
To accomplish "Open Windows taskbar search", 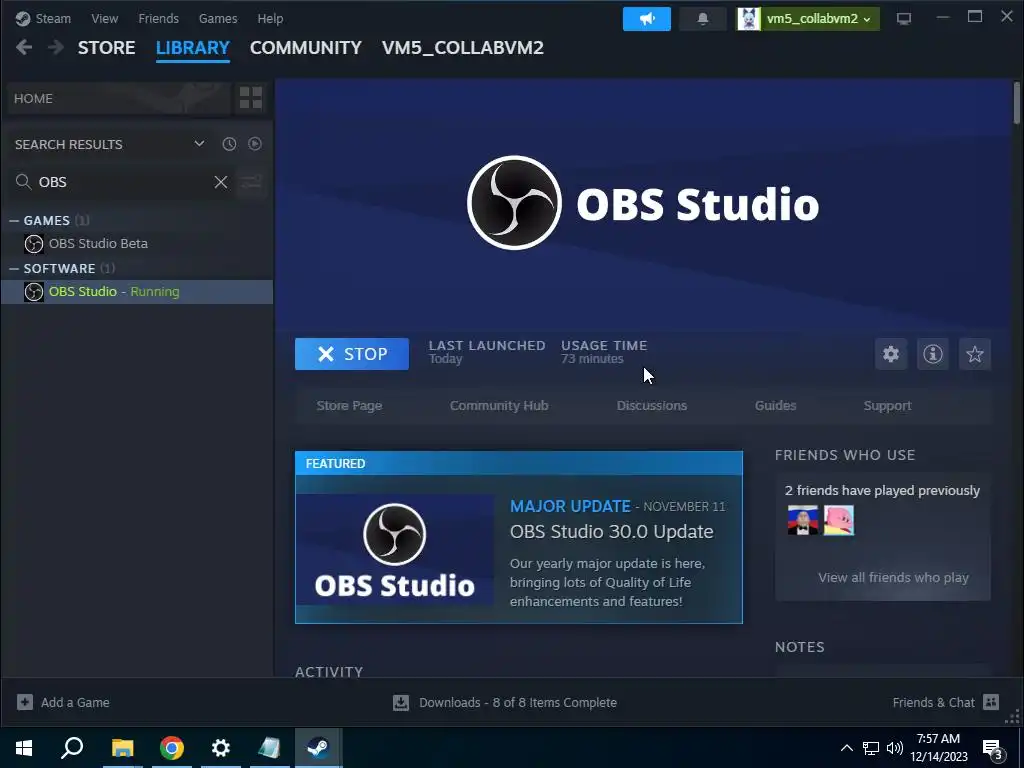I will (72, 748).
